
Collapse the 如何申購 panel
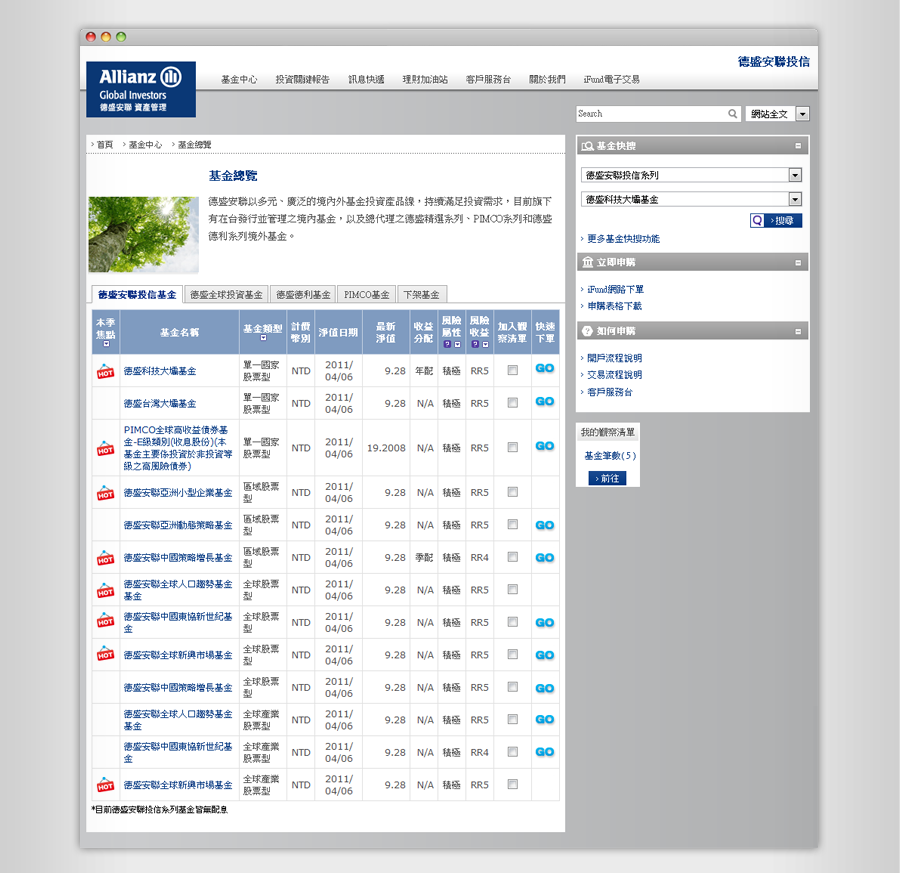[x=798, y=331]
